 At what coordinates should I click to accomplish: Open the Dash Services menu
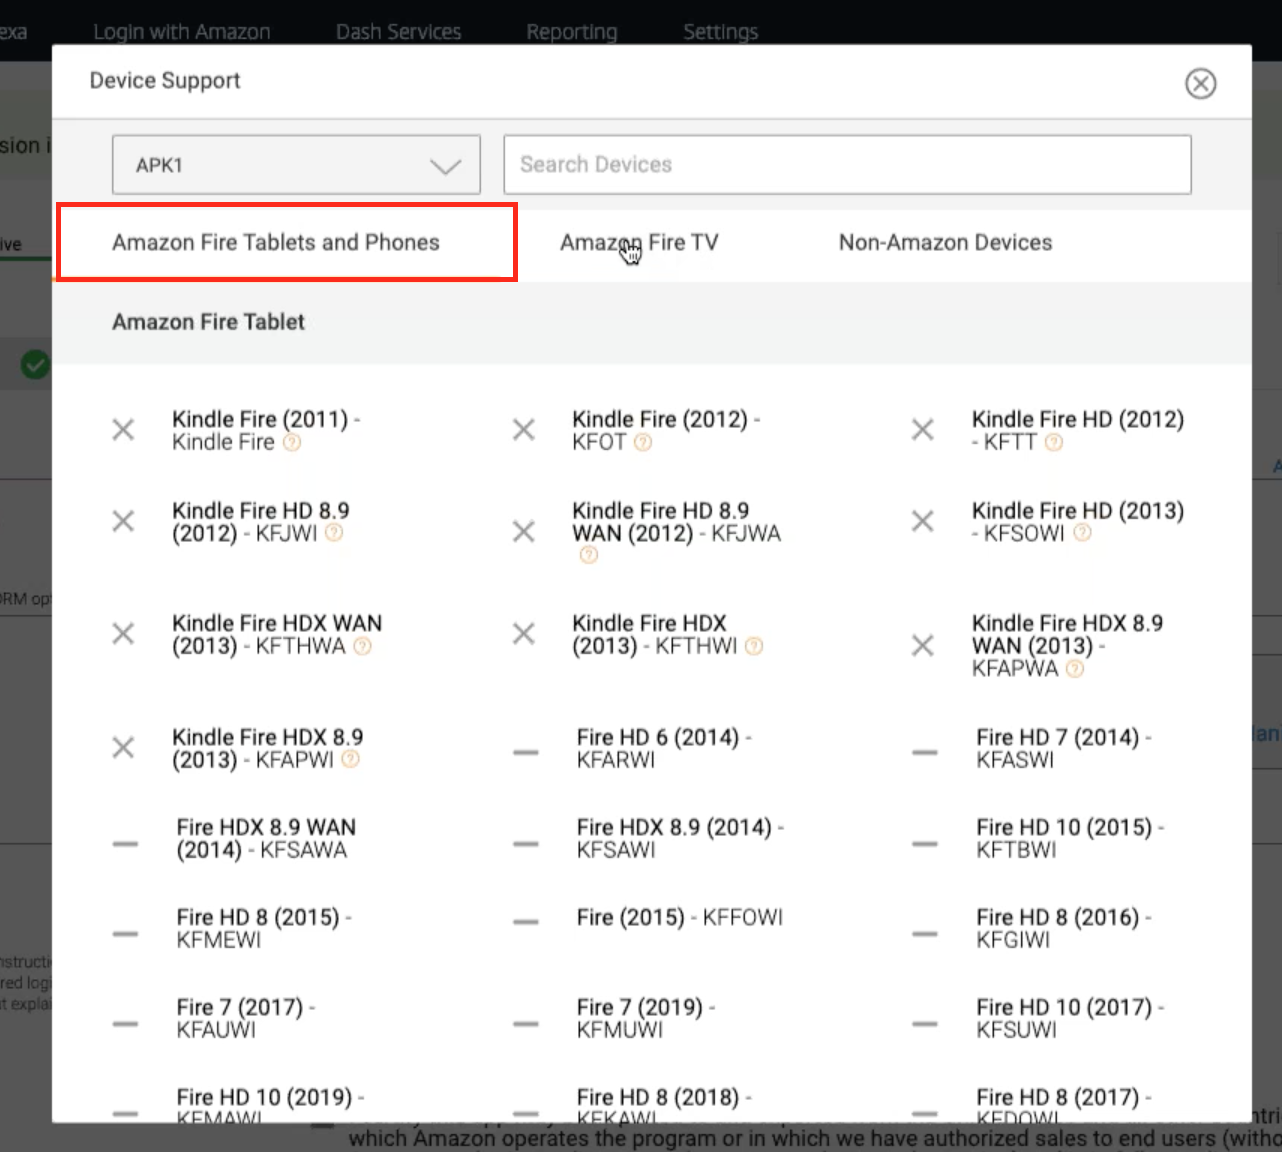coord(398,32)
